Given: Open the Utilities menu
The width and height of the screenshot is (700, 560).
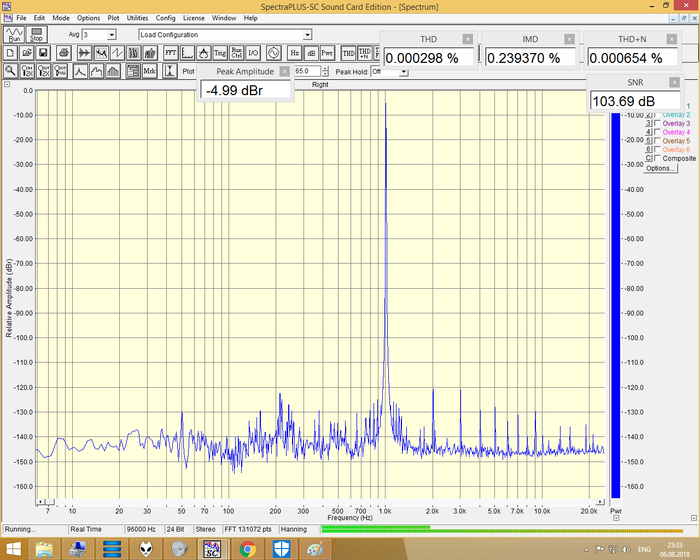Looking at the screenshot, I should (x=137, y=18).
